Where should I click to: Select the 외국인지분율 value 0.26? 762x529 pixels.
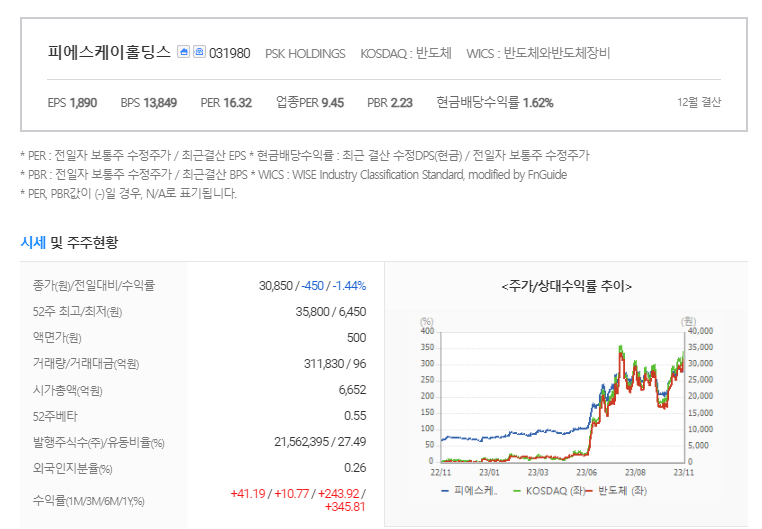pos(355,468)
